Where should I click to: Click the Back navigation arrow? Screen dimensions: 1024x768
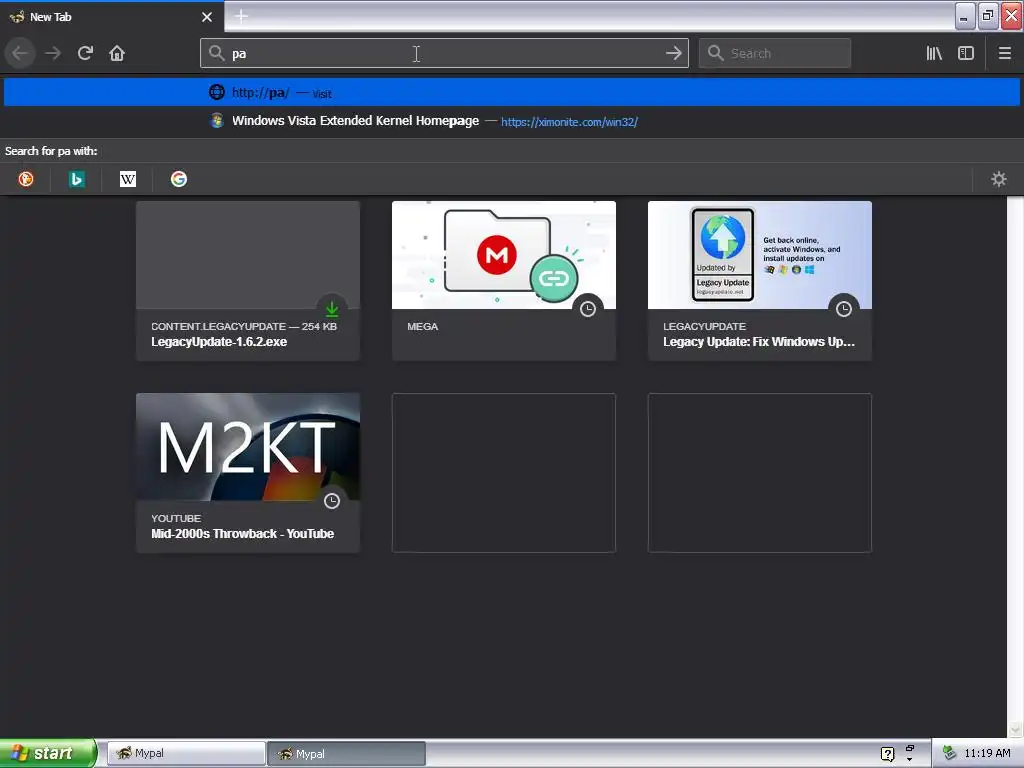pos(20,53)
